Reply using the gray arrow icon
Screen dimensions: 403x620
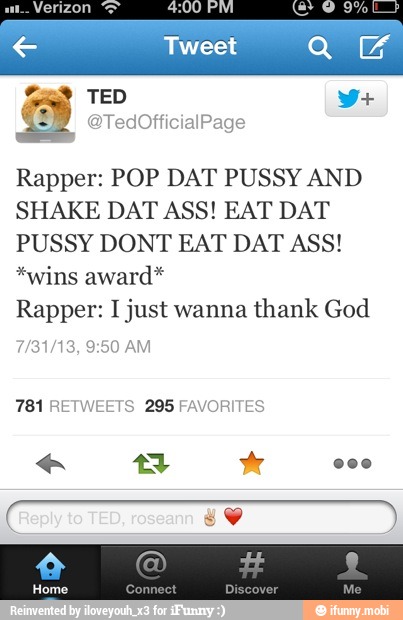pyautogui.click(x=50, y=463)
